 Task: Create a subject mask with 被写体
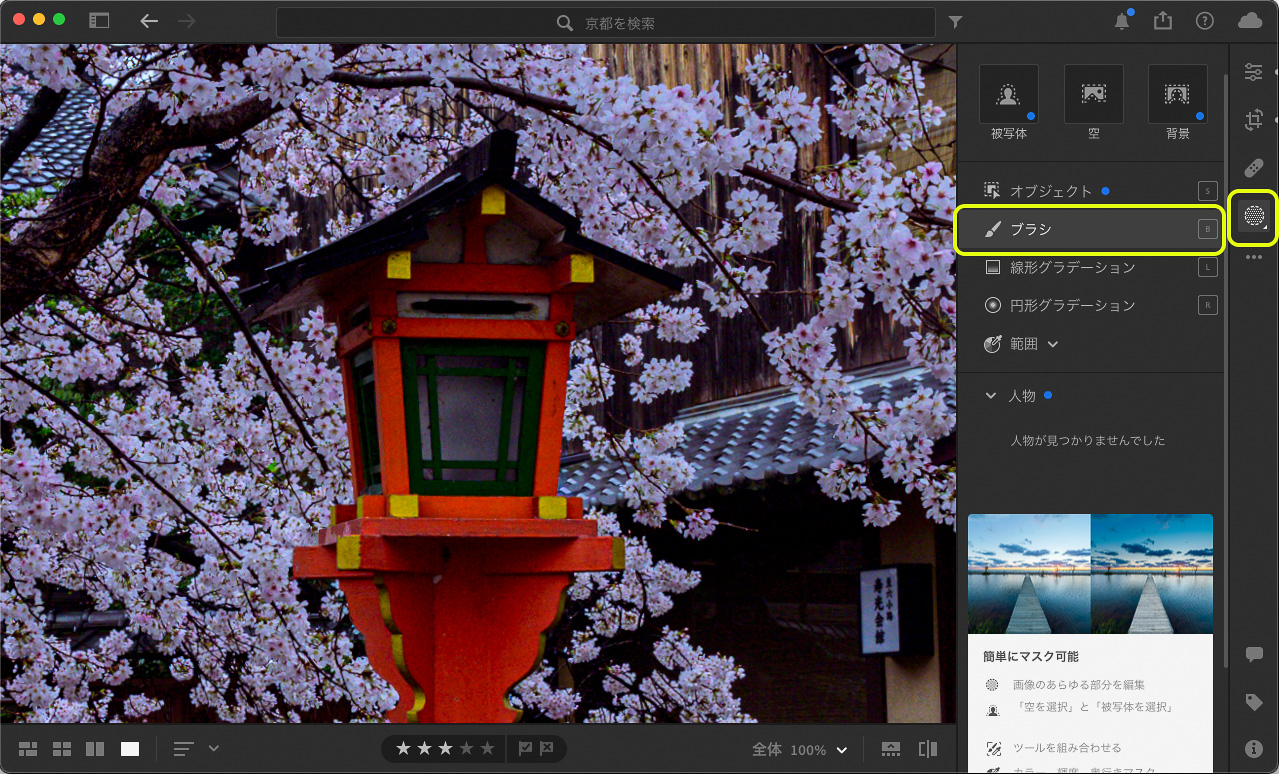[x=1008, y=95]
